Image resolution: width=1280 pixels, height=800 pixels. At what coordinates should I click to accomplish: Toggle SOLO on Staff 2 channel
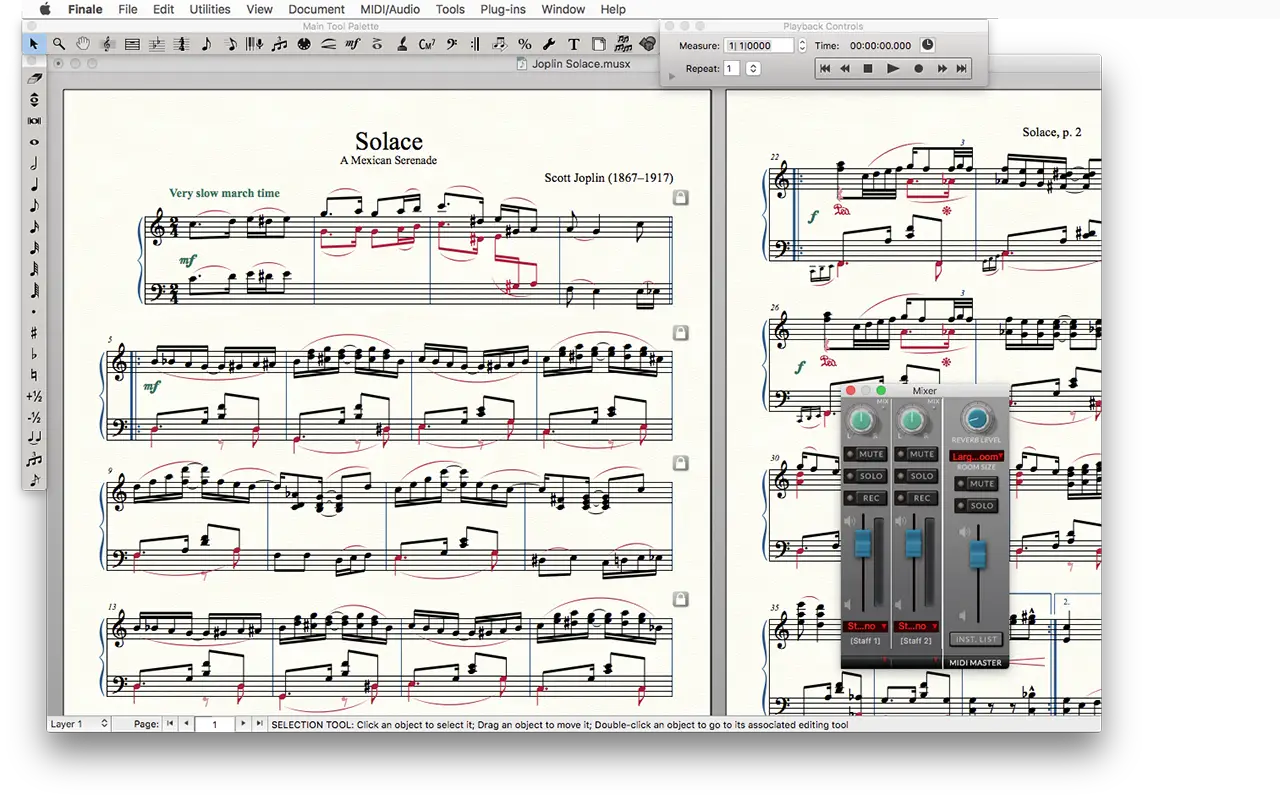(x=915, y=476)
